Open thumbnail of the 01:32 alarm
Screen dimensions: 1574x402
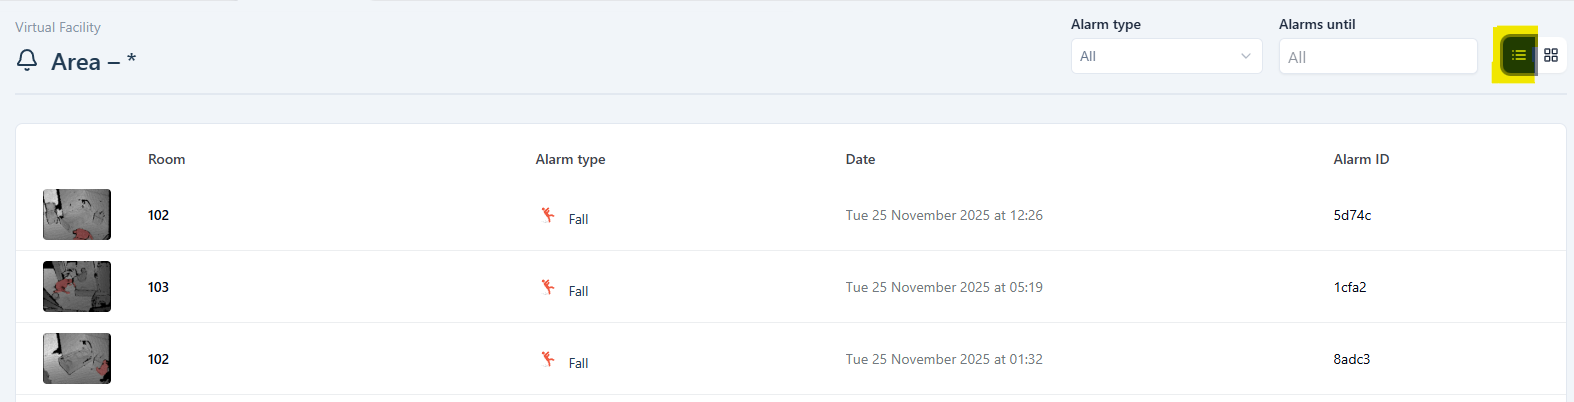point(77,359)
